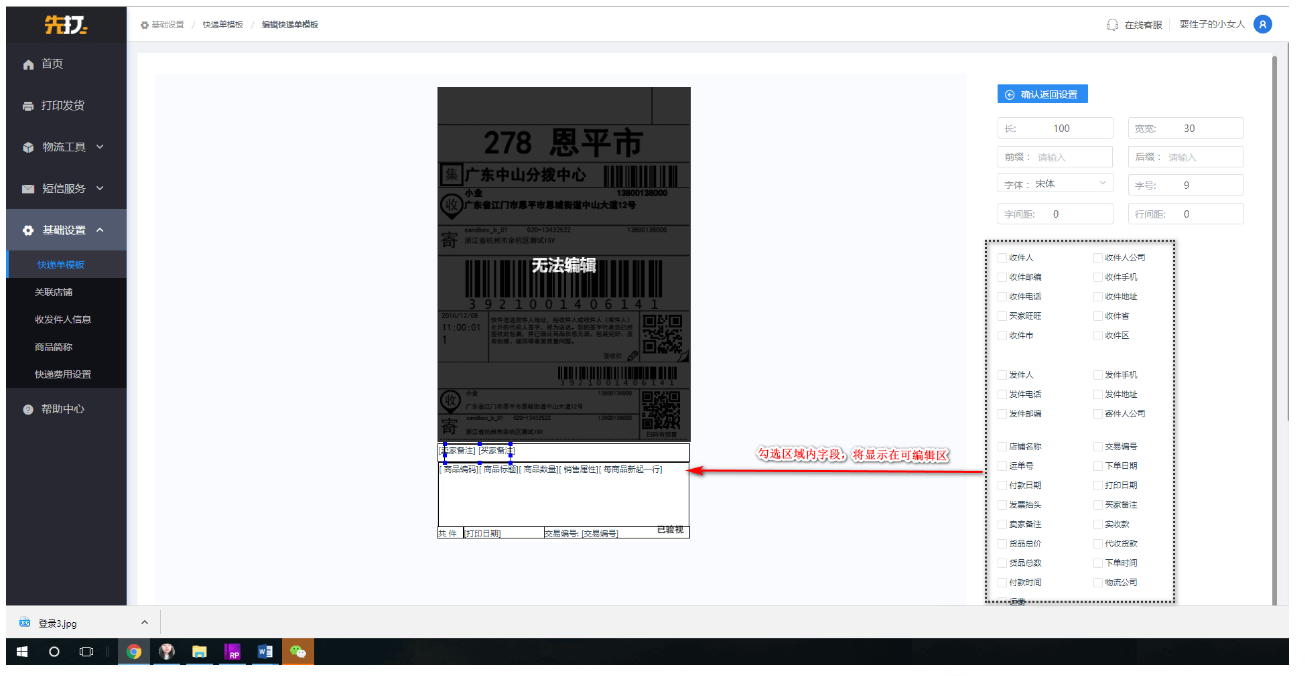
Task: Open the Windows Start menu
Action: click(21, 651)
